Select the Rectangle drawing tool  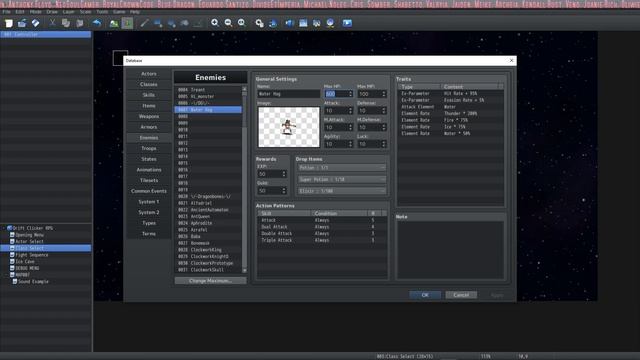tap(158, 23)
